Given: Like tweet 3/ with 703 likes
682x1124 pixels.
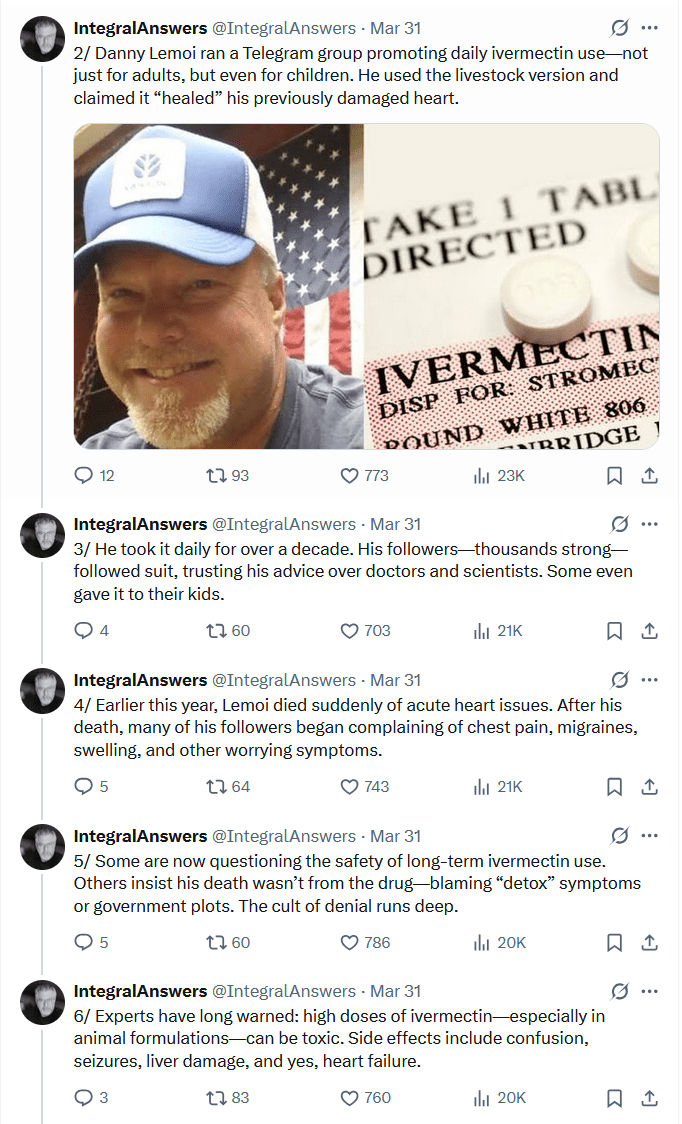Looking at the screenshot, I should (350, 631).
